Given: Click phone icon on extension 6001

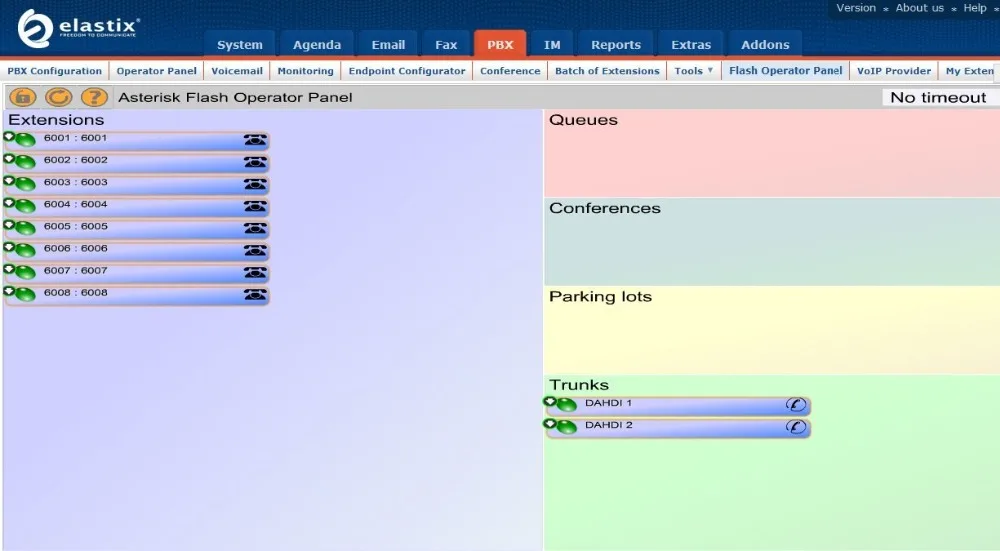Looking at the screenshot, I should point(255,140).
